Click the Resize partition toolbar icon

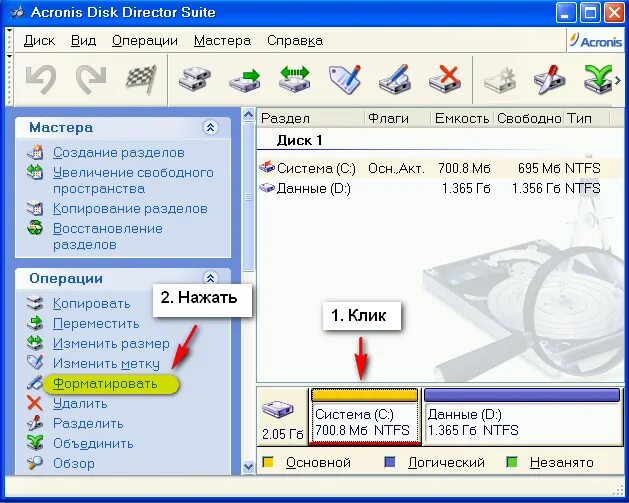click(x=294, y=78)
